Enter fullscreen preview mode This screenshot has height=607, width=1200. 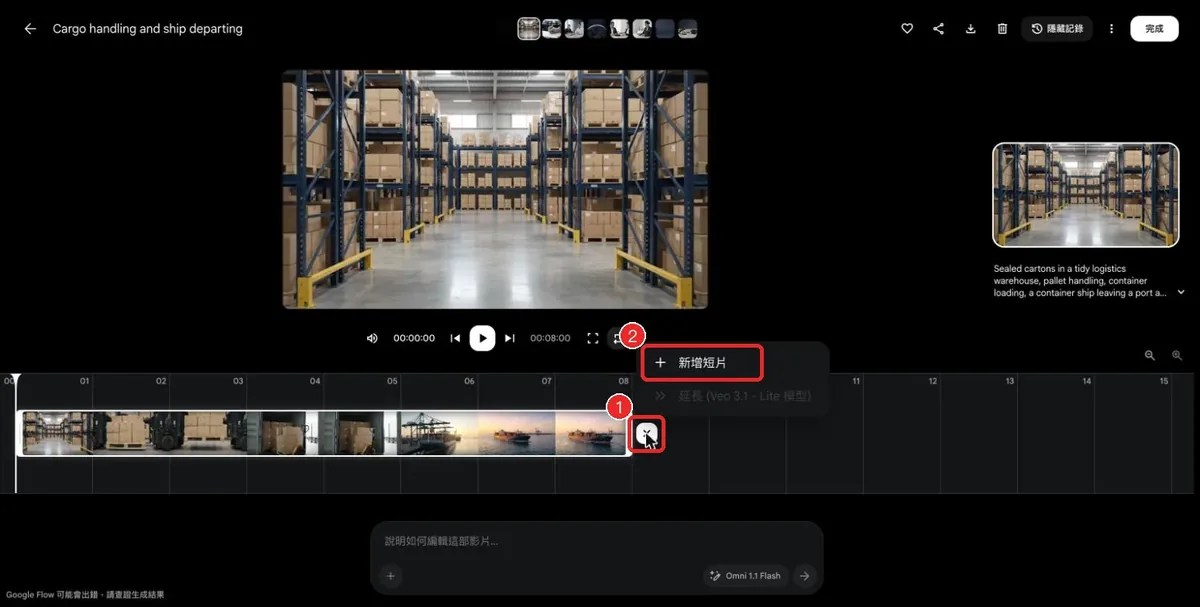pyautogui.click(x=592, y=338)
